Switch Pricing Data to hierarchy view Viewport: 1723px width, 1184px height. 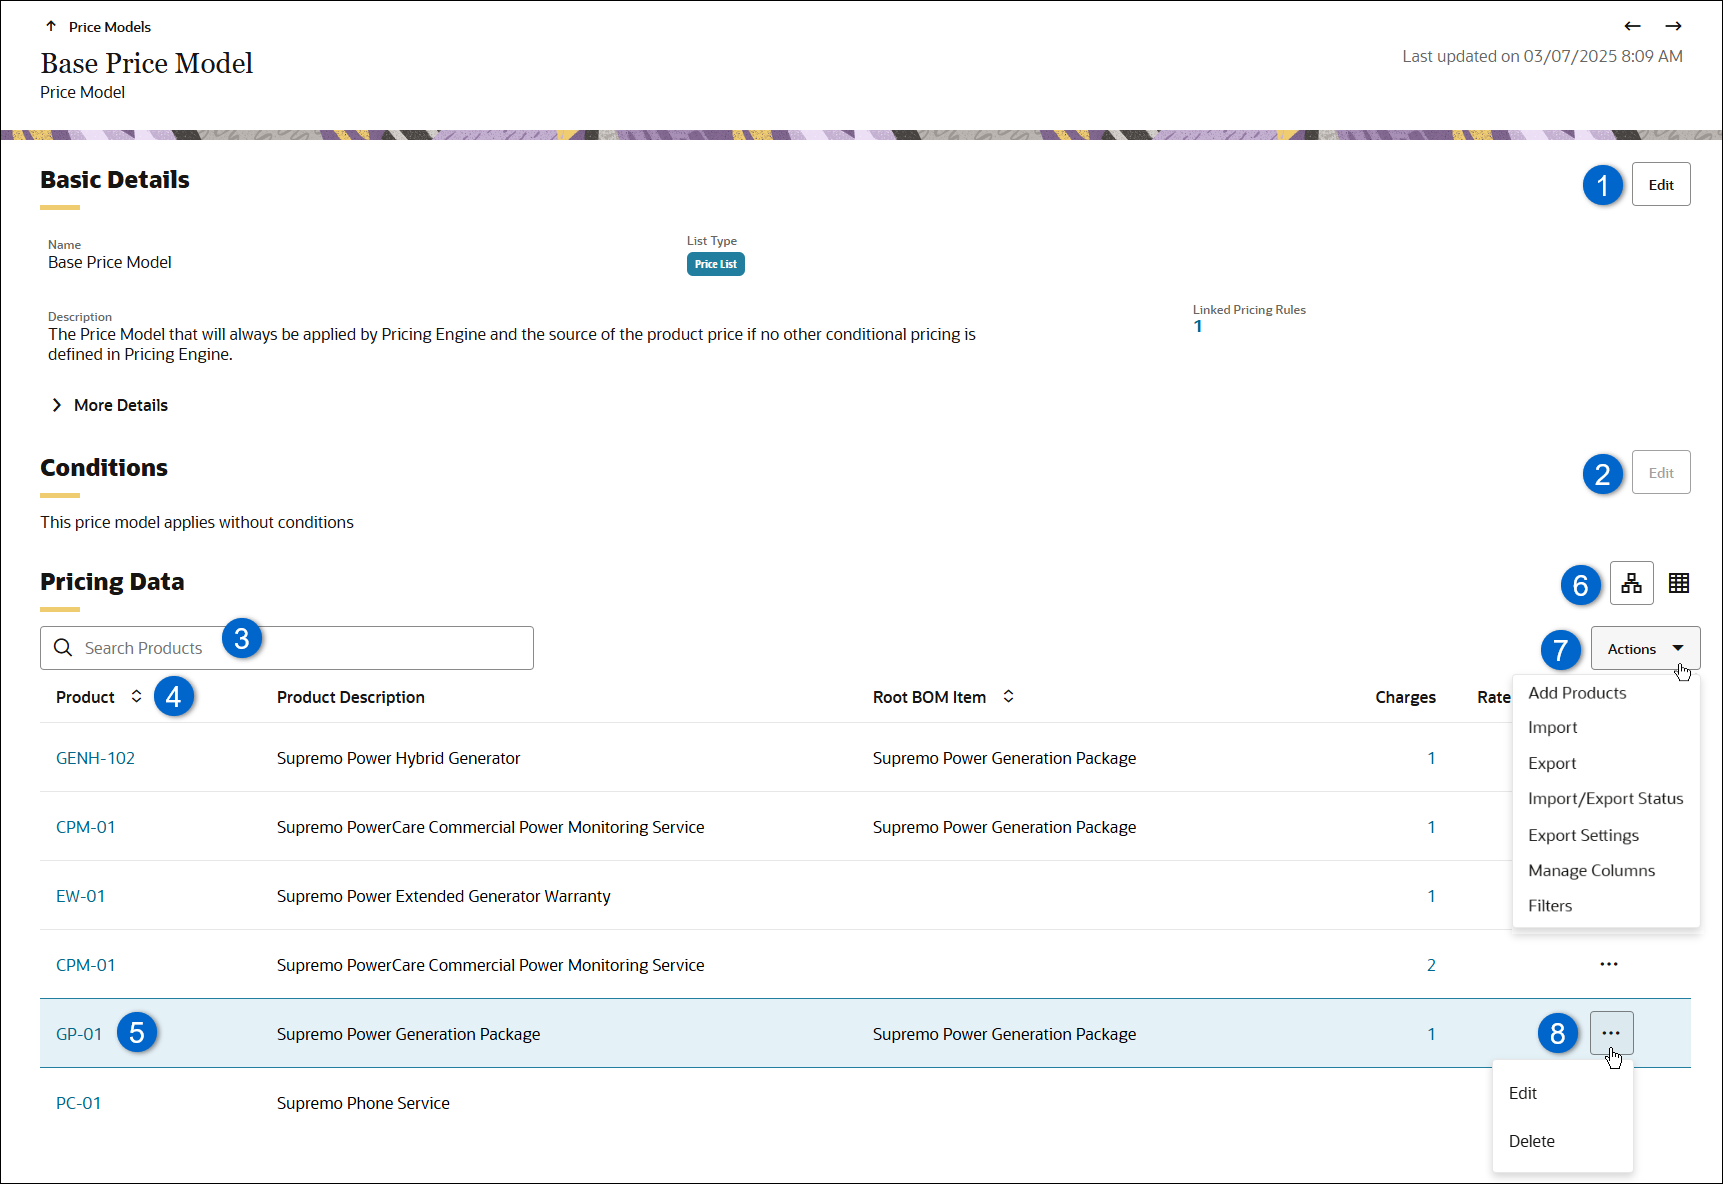pyautogui.click(x=1632, y=583)
